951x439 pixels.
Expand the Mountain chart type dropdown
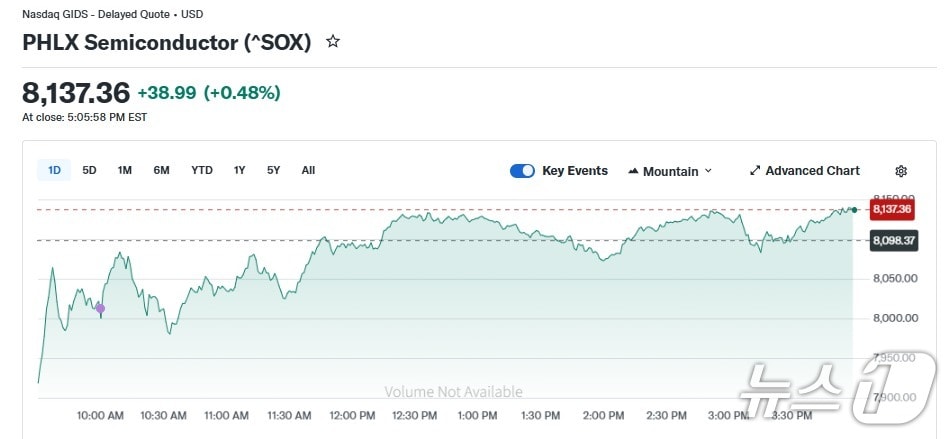709,171
